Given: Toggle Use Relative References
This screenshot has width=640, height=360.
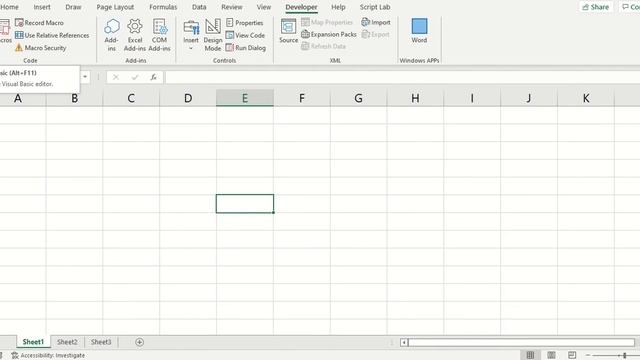Looking at the screenshot, I should point(52,36).
